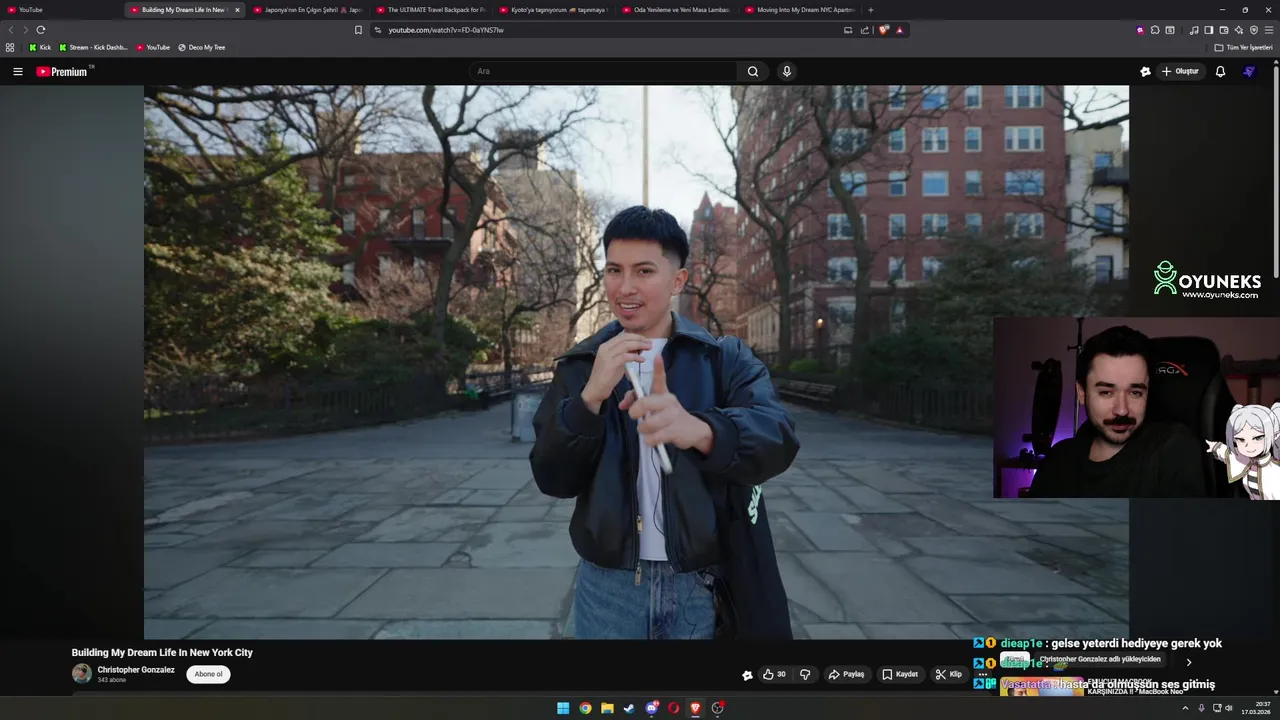The image size is (1280, 720).
Task: Reload the page
Action: pyautogui.click(x=41, y=30)
